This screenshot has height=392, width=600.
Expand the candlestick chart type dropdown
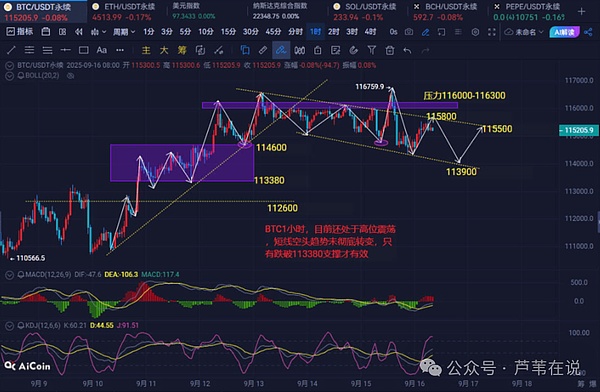[98, 32]
